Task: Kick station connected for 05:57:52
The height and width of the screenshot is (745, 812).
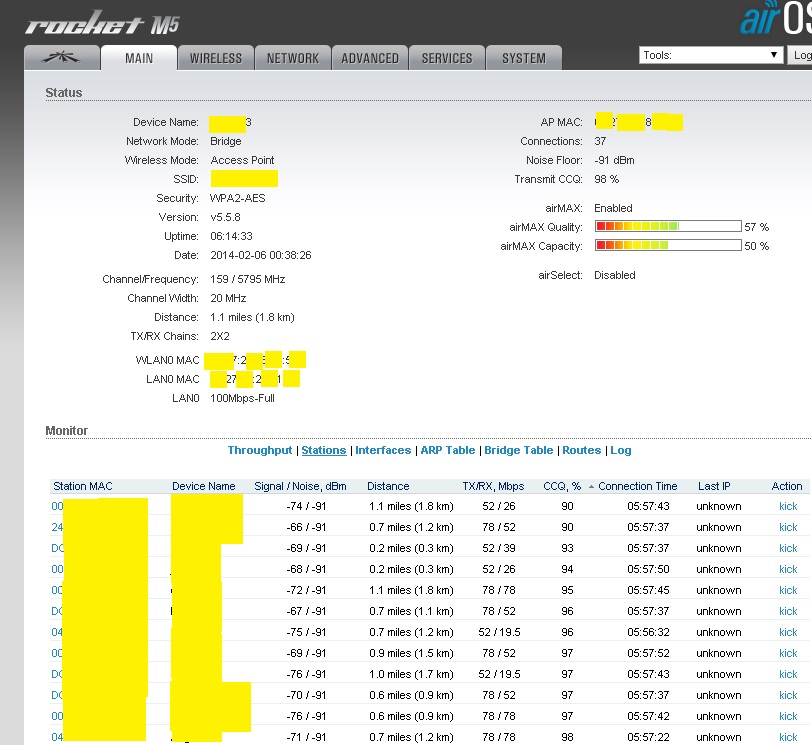Action: (x=788, y=653)
